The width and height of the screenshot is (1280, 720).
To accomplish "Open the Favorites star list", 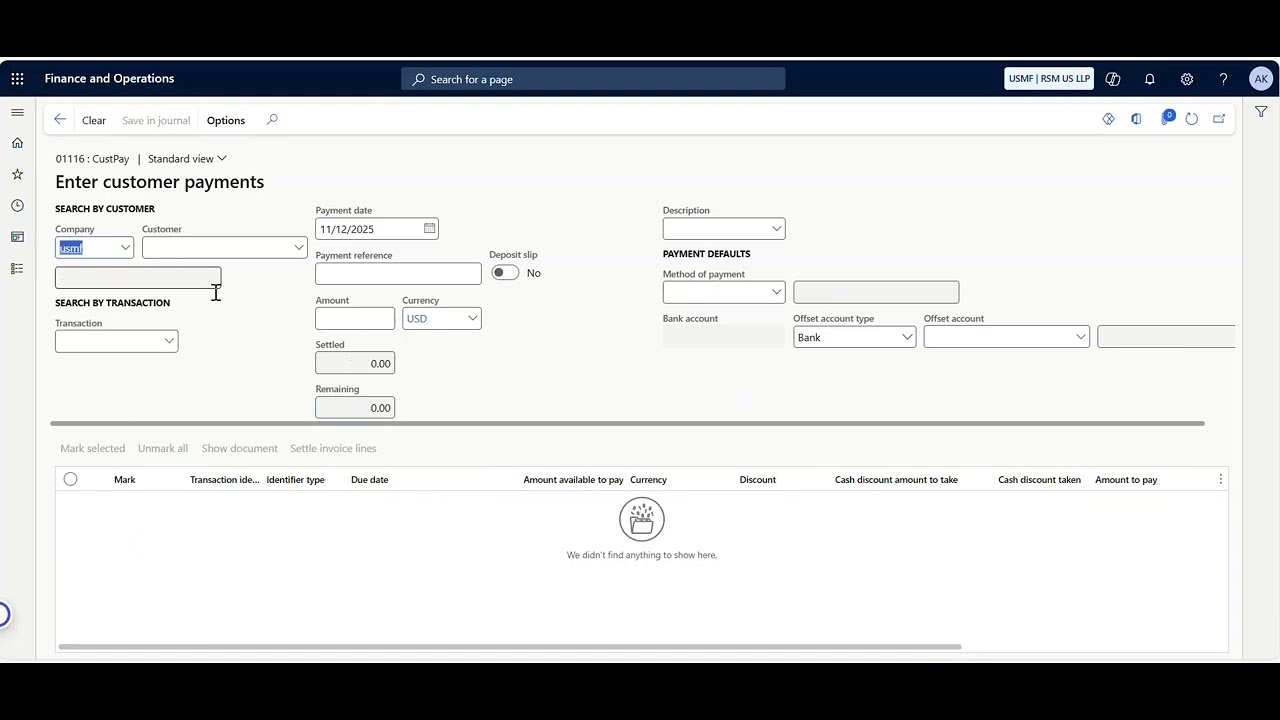I will tap(17, 174).
